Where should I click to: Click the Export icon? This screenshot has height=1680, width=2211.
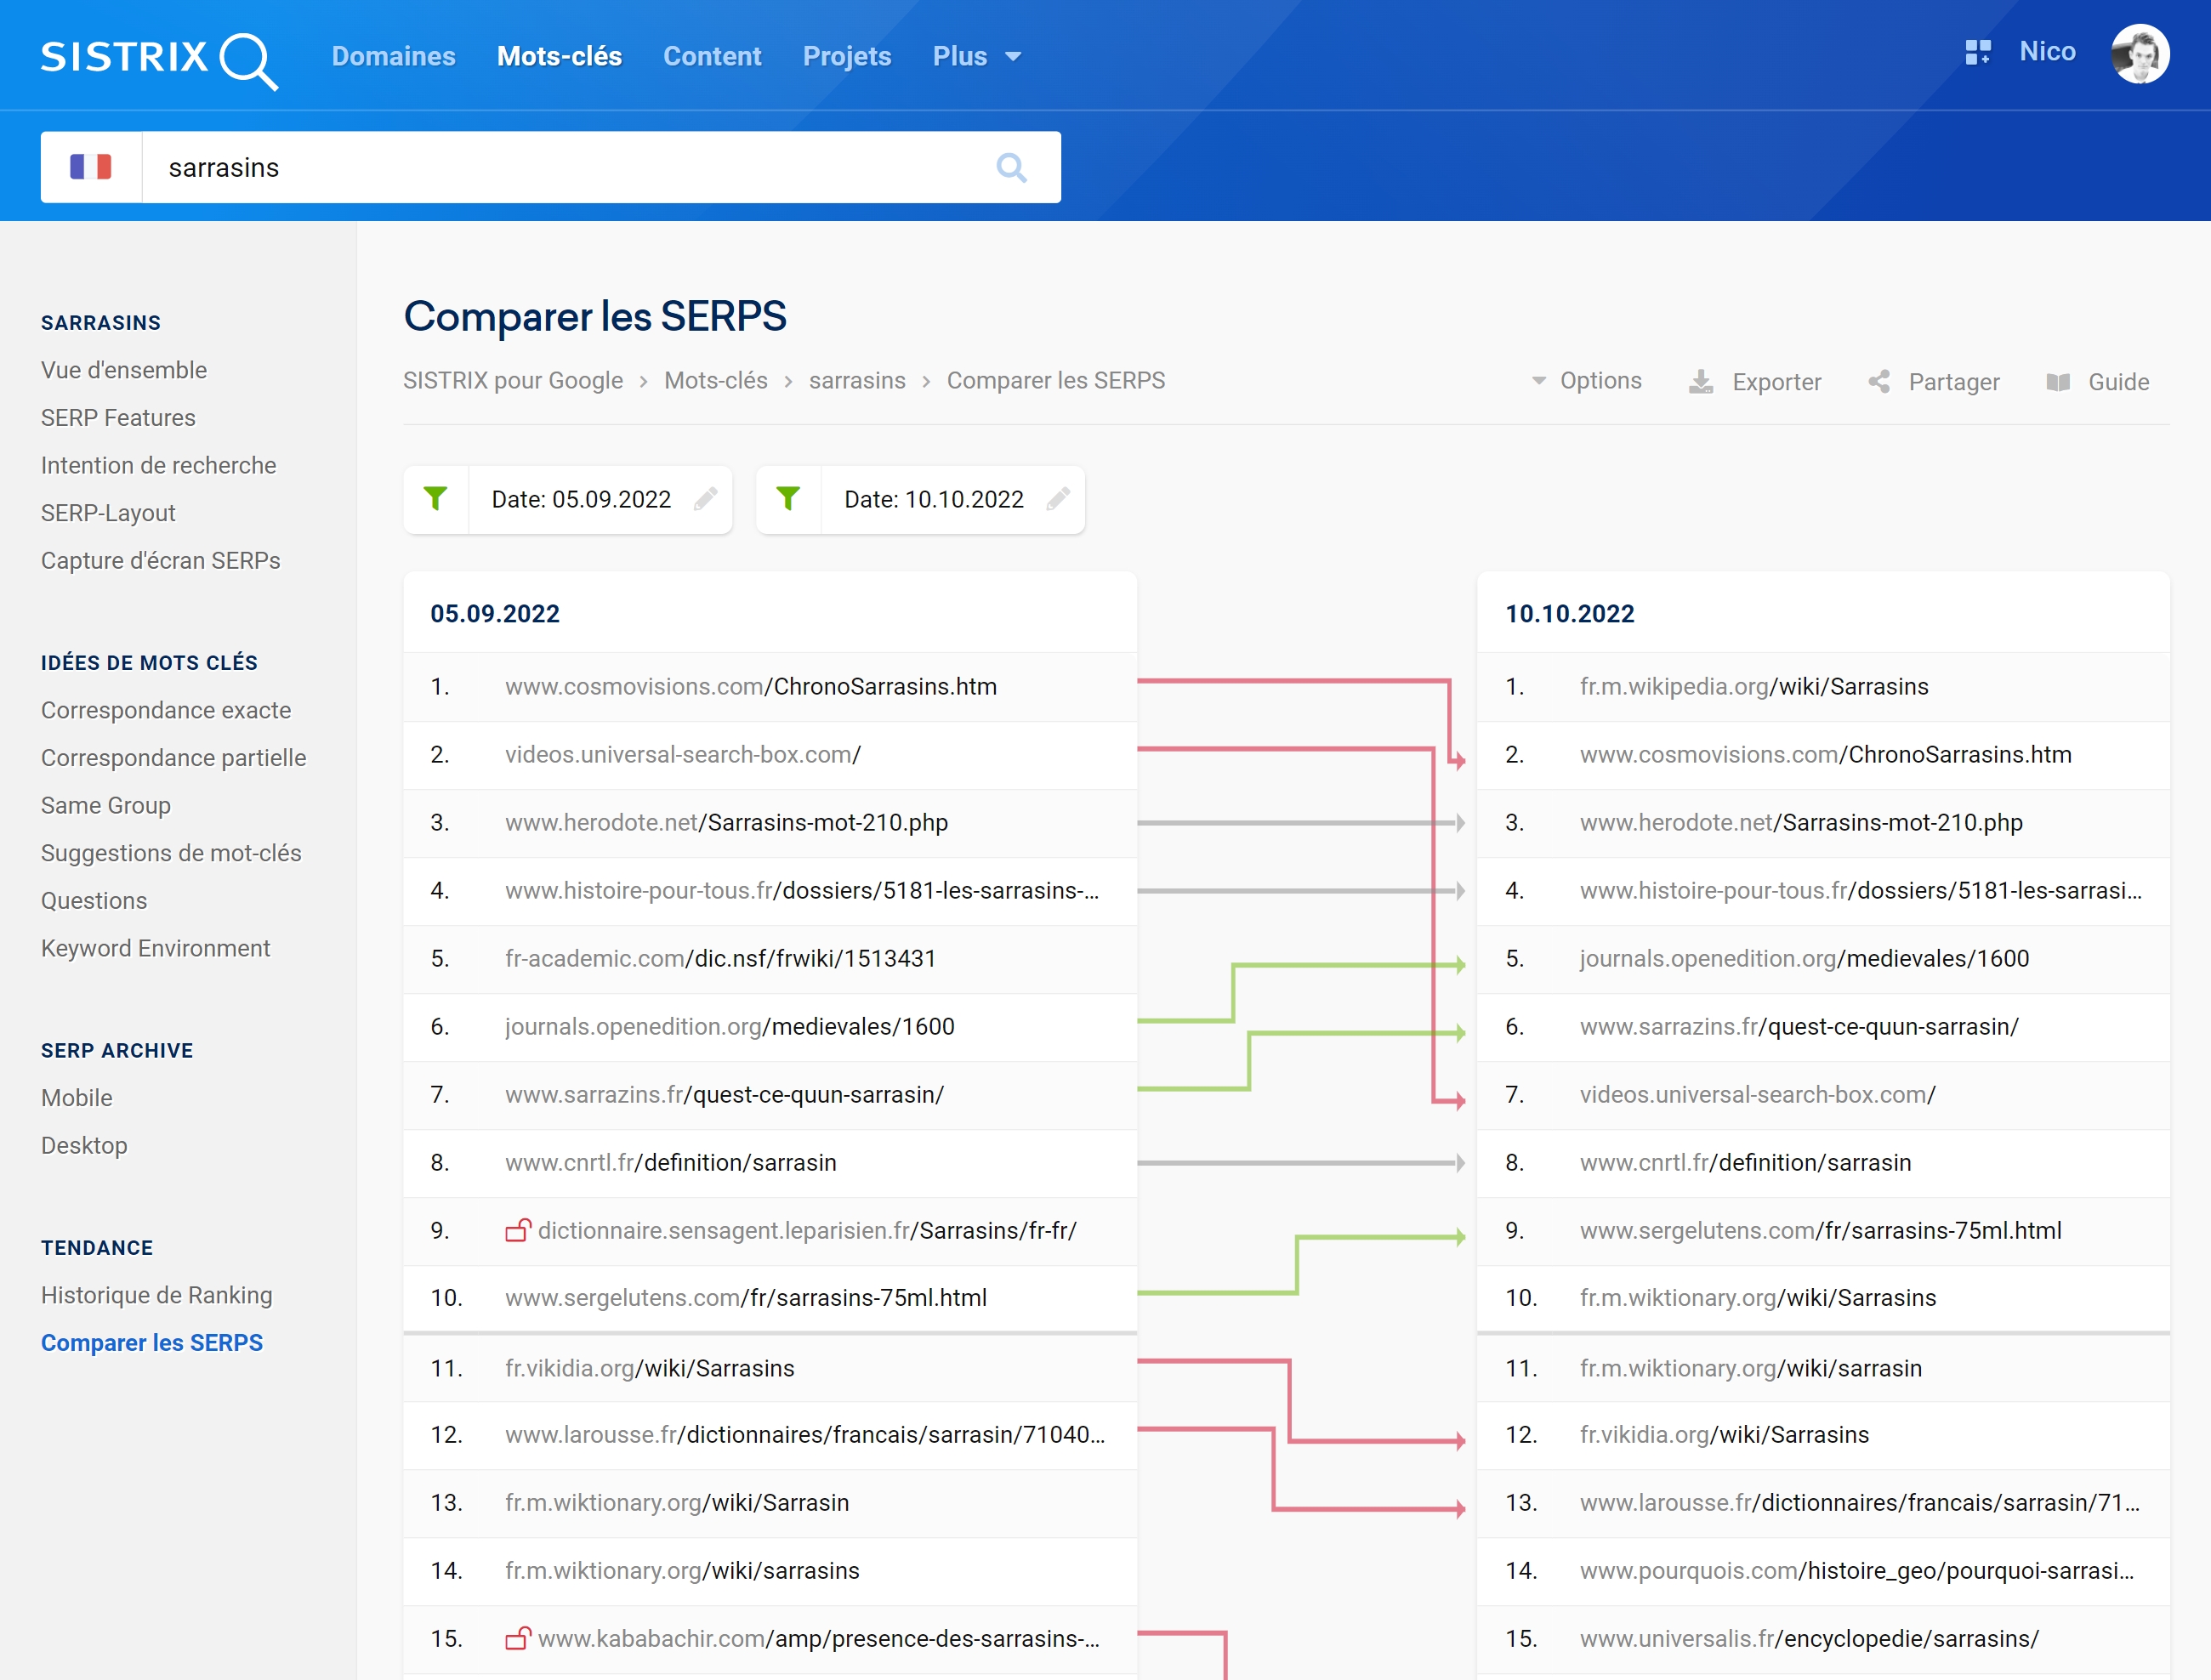coord(1697,379)
